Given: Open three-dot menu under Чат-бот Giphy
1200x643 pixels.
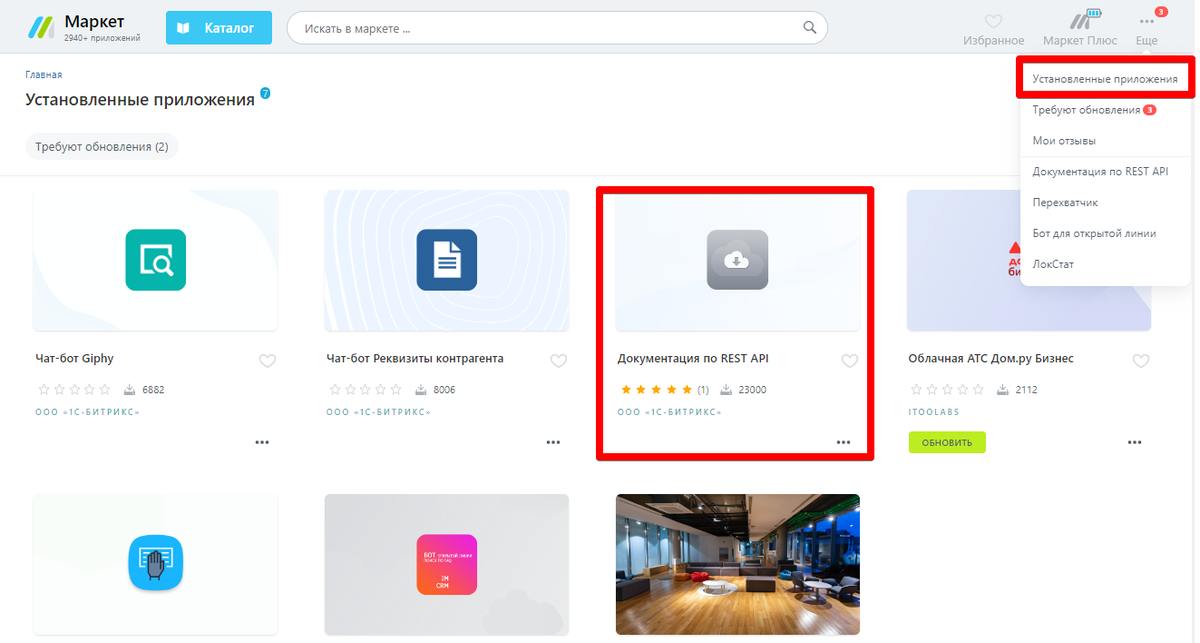Looking at the screenshot, I should click(x=262, y=442).
